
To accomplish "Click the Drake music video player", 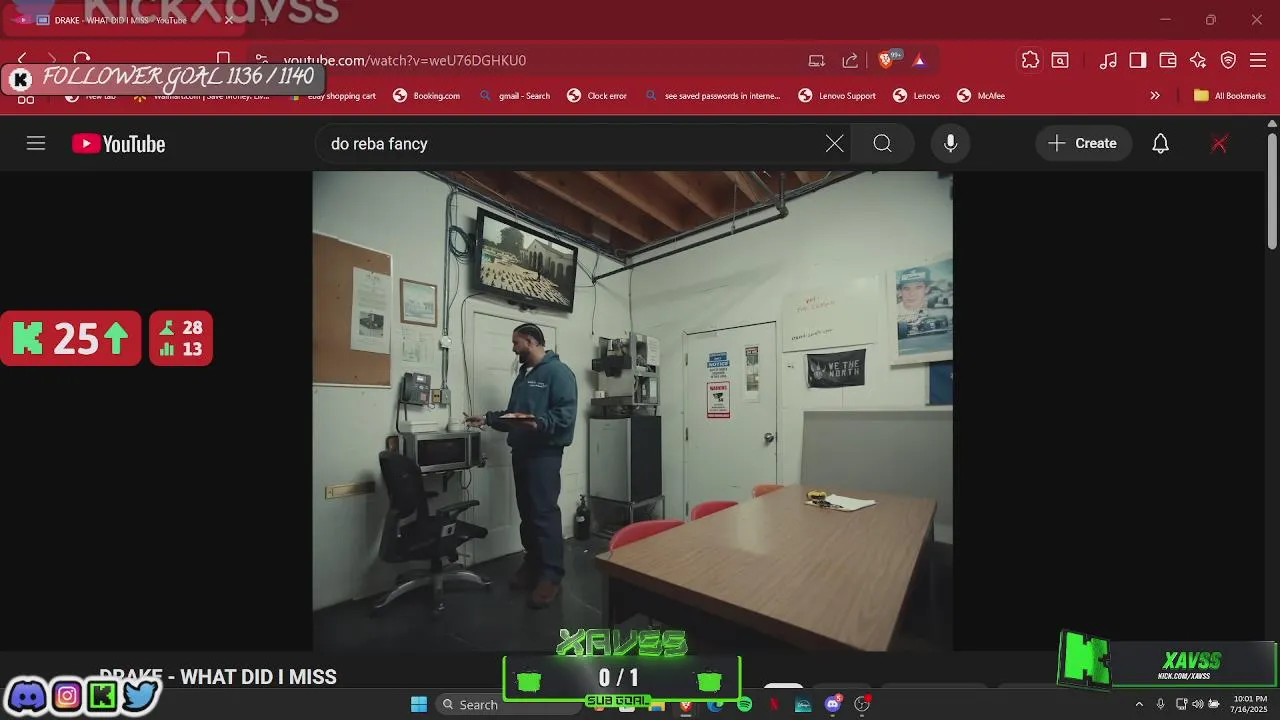I will (x=632, y=411).
